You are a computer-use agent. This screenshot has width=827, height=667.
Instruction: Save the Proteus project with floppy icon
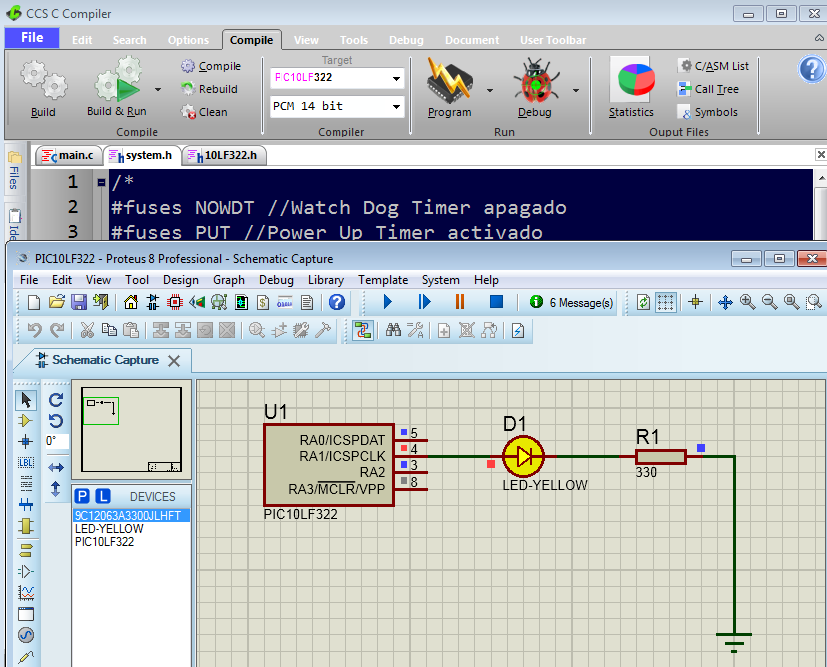[79, 302]
